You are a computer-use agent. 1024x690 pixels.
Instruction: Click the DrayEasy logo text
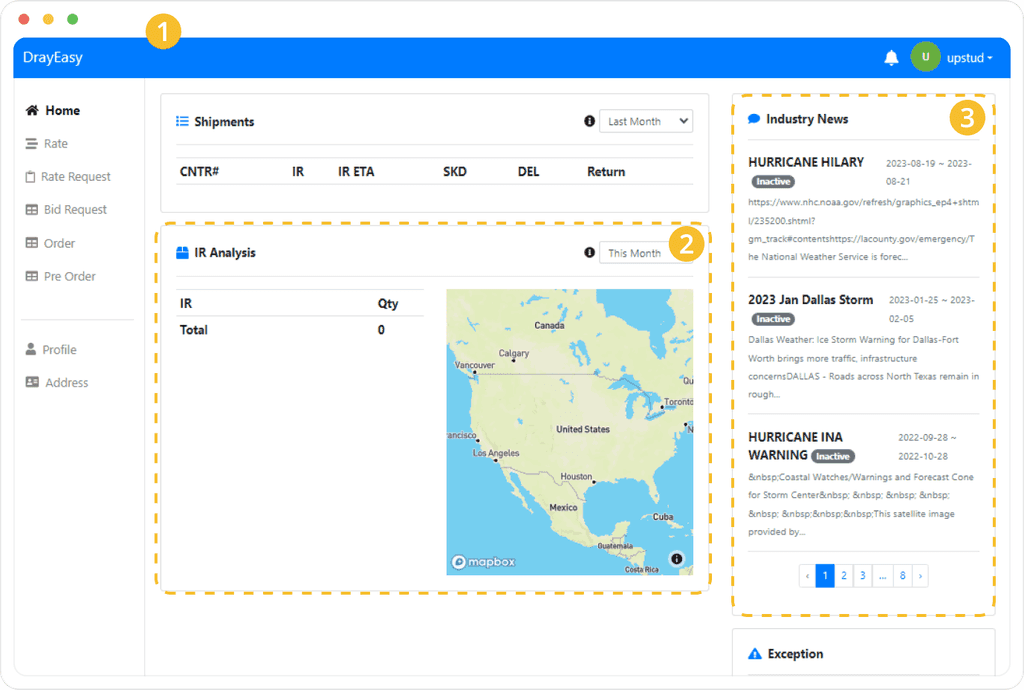(x=53, y=57)
